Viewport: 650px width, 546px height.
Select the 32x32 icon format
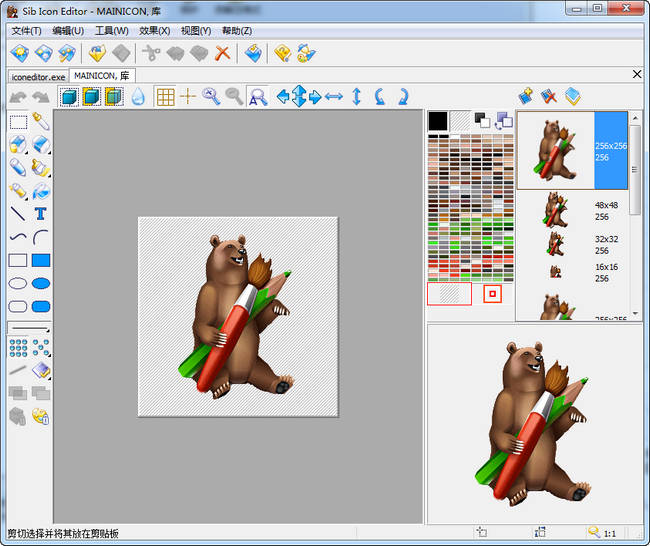coord(572,245)
